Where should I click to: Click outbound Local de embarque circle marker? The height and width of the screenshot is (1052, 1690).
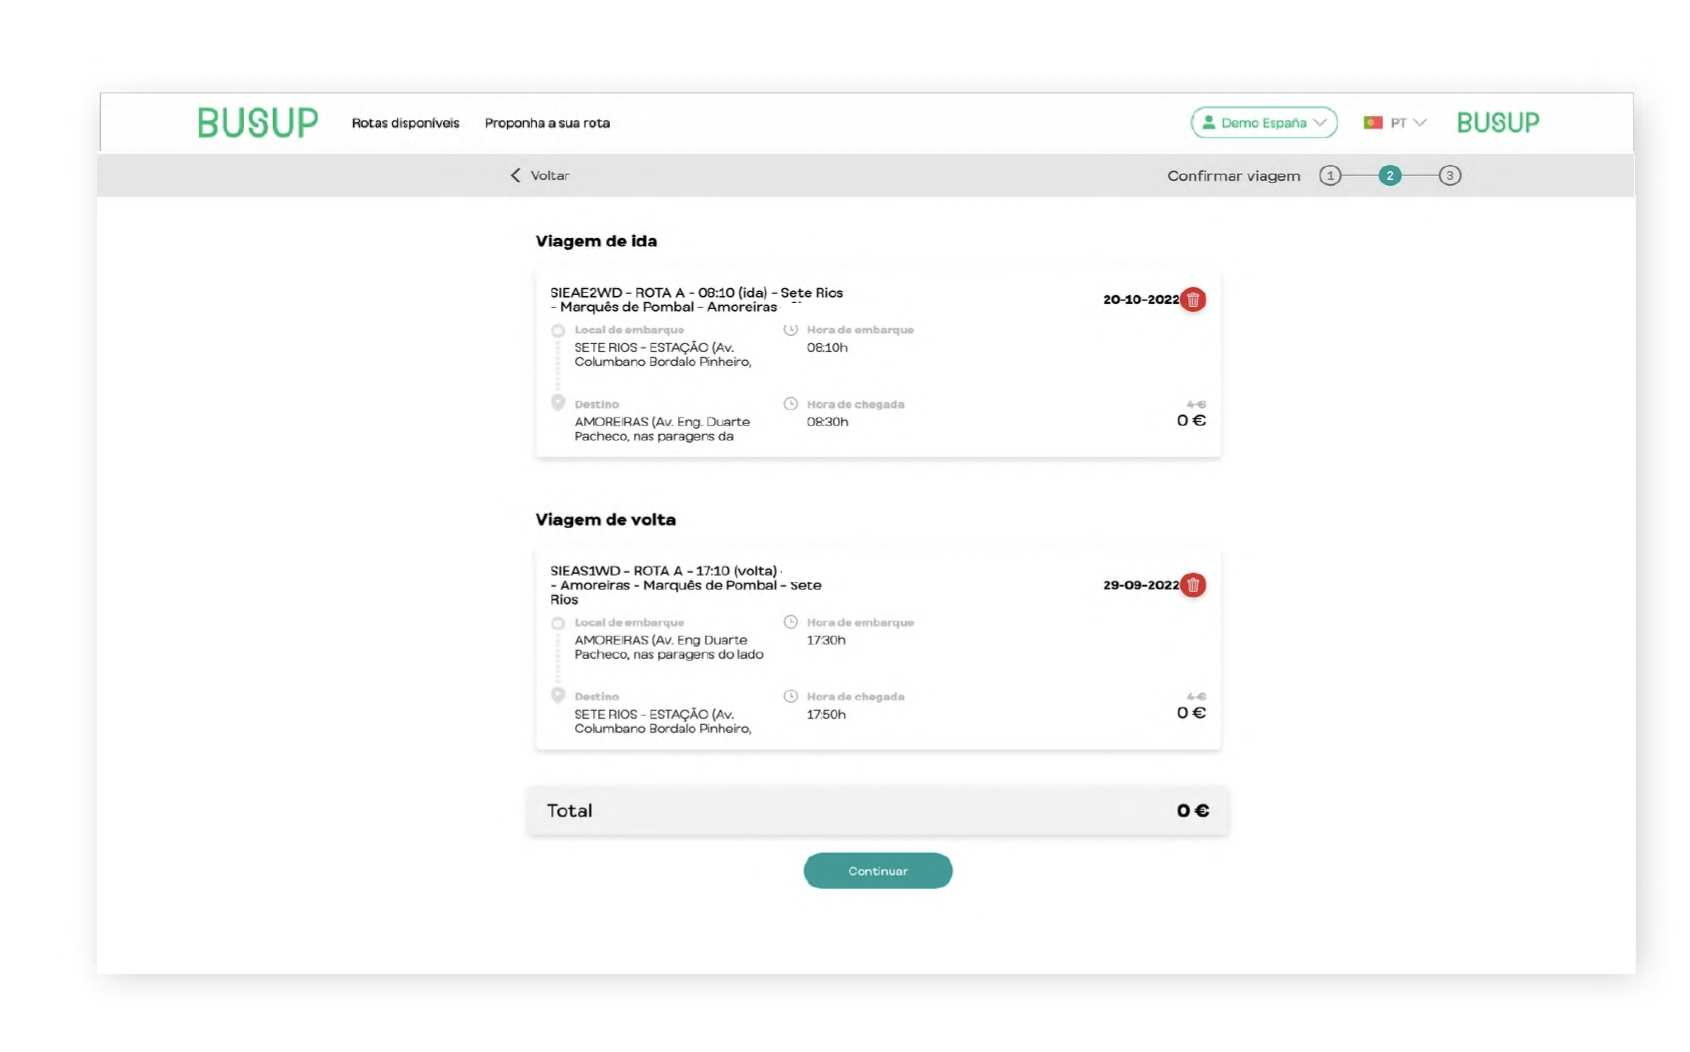(558, 331)
